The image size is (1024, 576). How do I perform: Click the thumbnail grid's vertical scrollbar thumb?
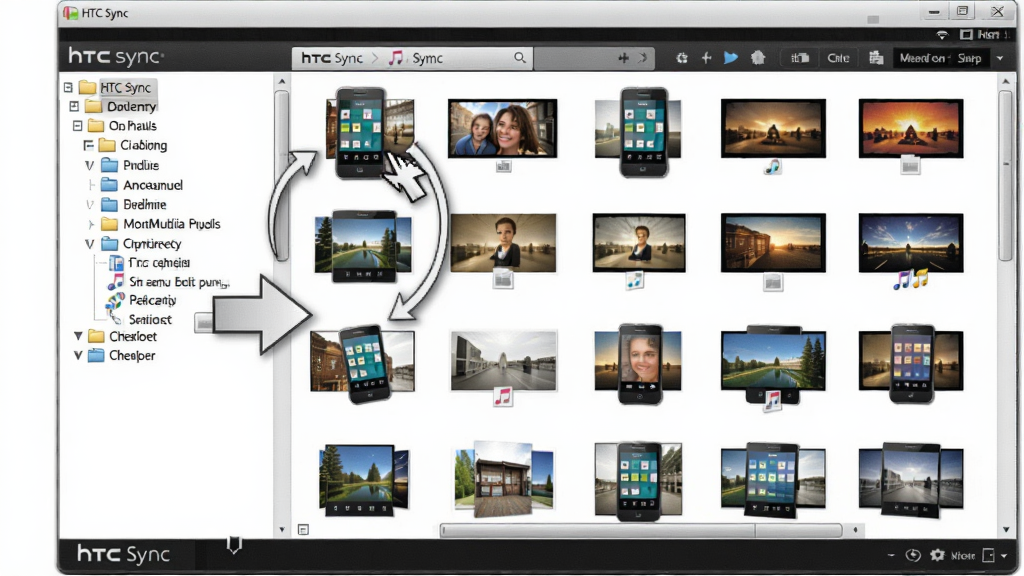(x=1006, y=175)
